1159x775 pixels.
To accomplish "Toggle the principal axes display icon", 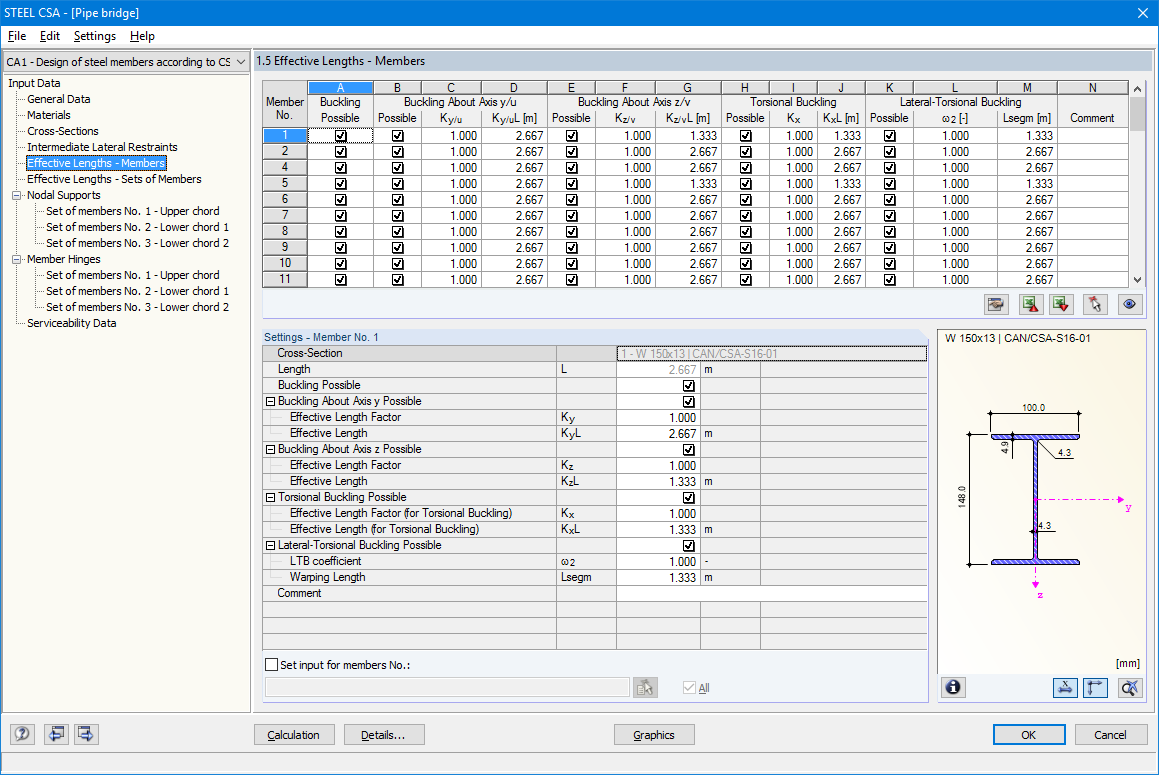I will click(1095, 688).
